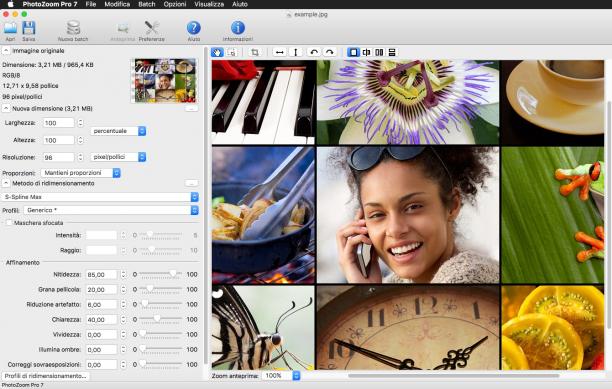Click the Altezza input field
This screenshot has height=389, width=612.
click(x=58, y=140)
